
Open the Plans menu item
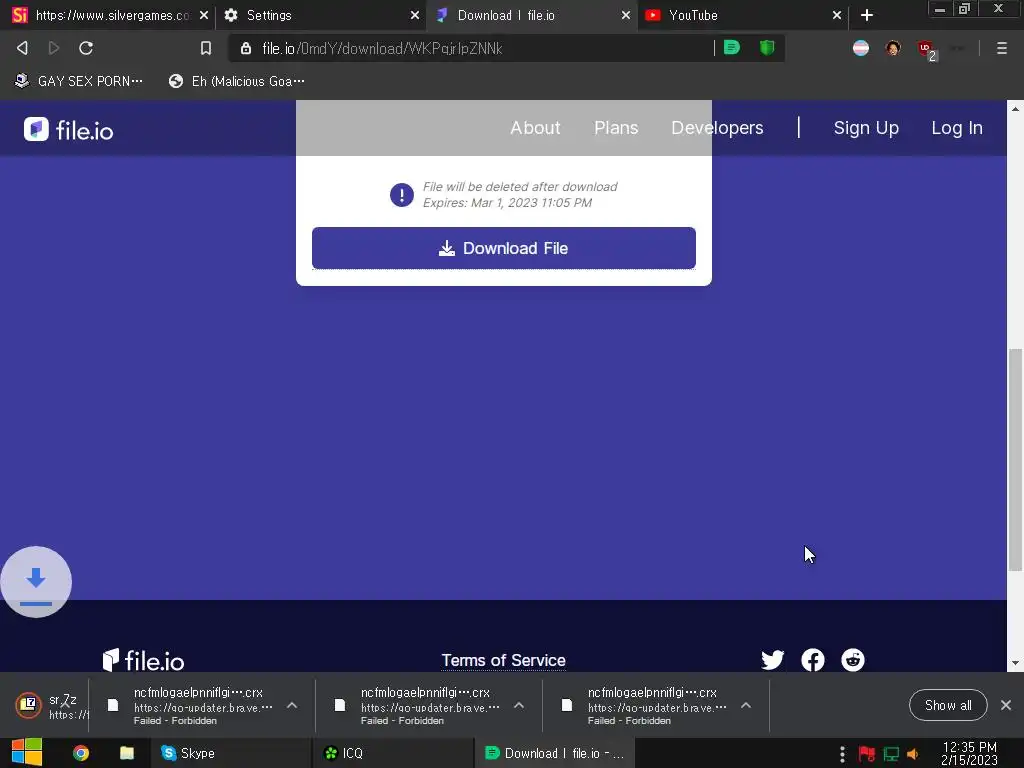coord(616,127)
